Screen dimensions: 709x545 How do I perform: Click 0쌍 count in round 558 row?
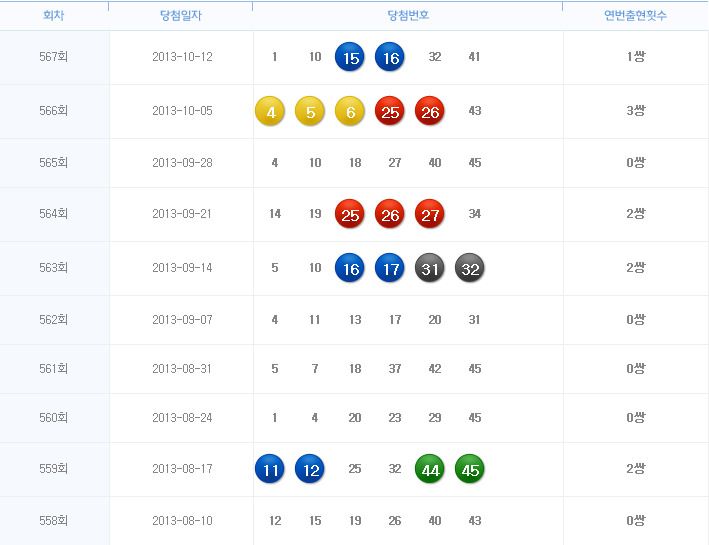pos(636,521)
